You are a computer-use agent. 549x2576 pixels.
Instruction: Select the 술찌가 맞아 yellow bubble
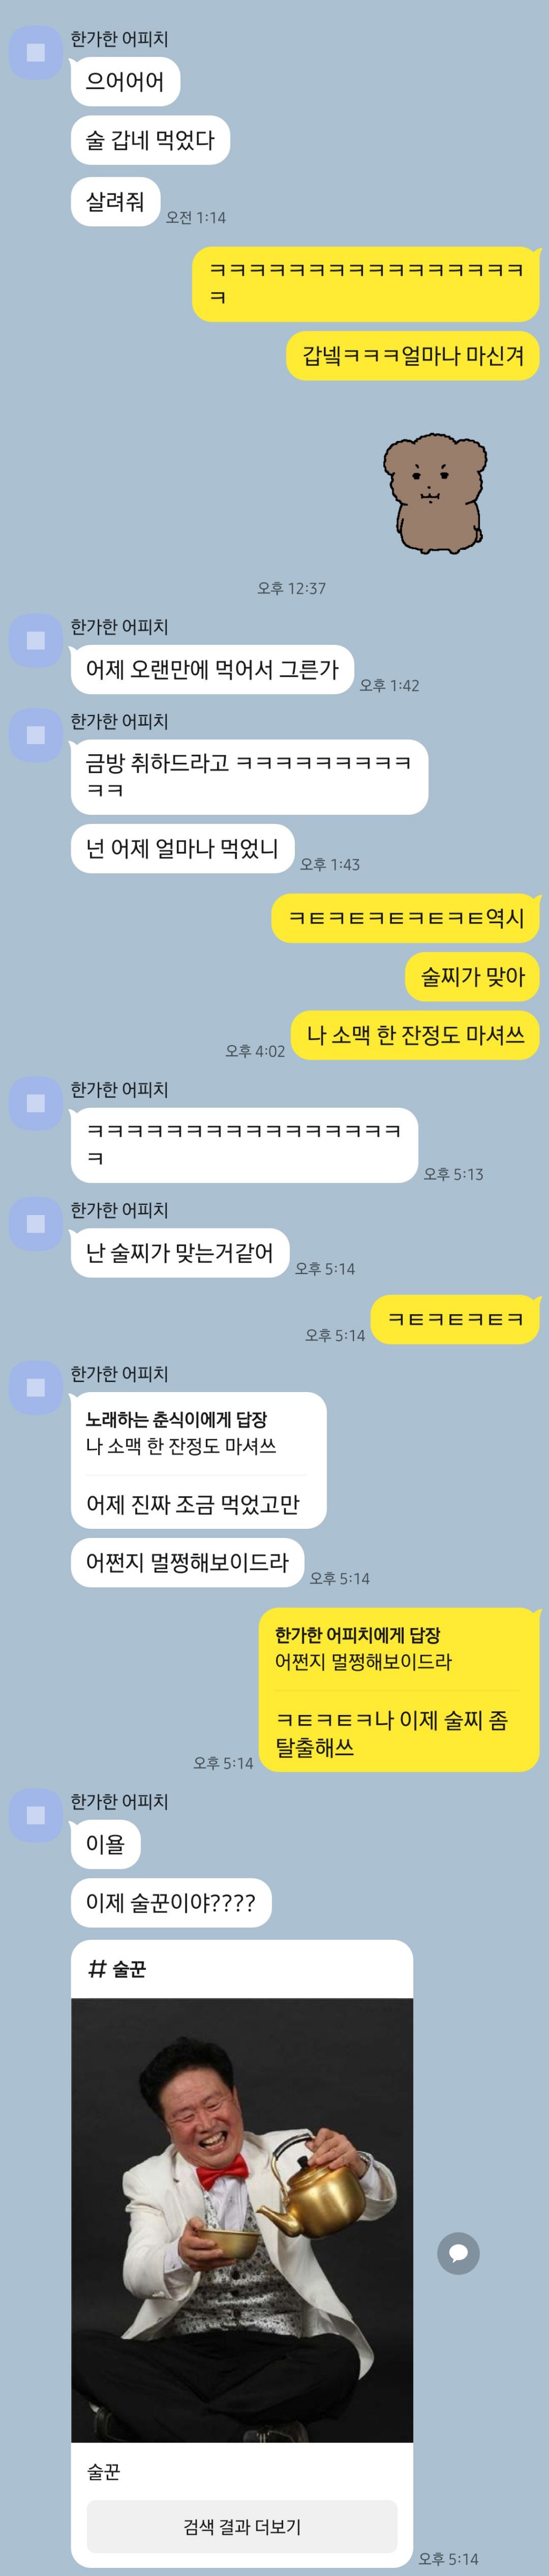(x=472, y=976)
